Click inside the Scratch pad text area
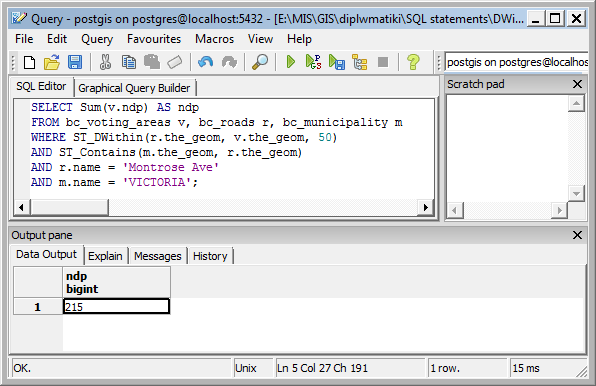This screenshot has width=596, height=386. point(507,148)
